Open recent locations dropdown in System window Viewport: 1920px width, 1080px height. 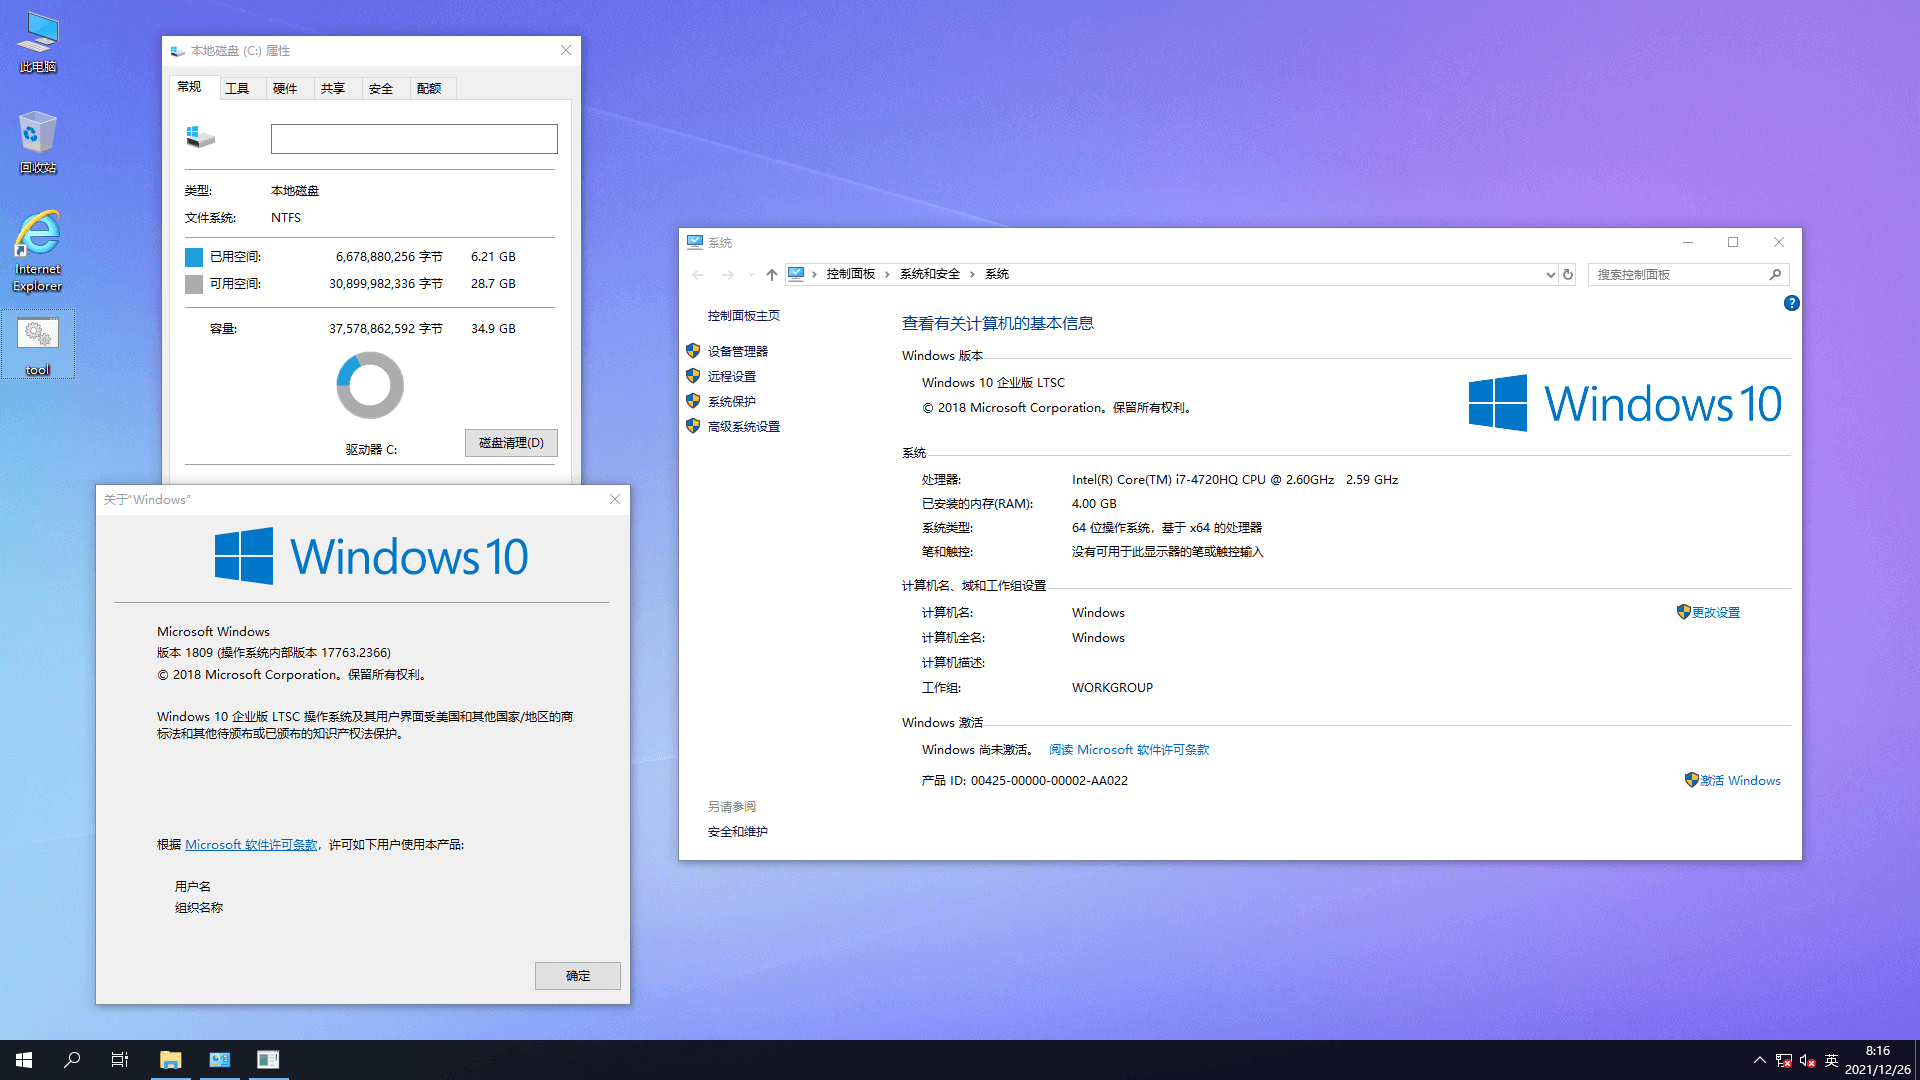click(751, 274)
